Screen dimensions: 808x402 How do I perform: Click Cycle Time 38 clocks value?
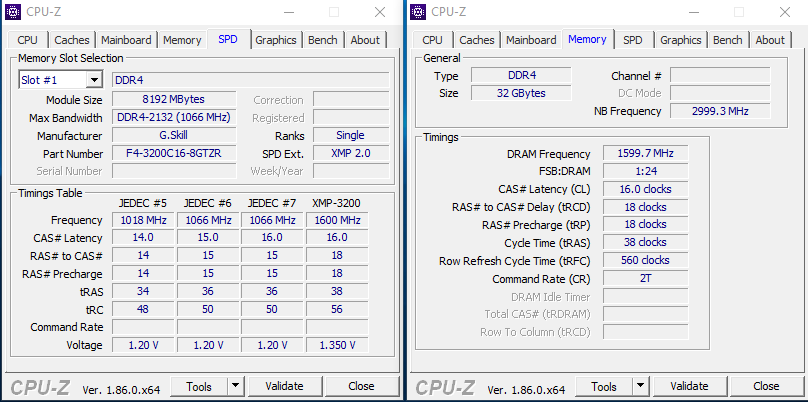(645, 242)
